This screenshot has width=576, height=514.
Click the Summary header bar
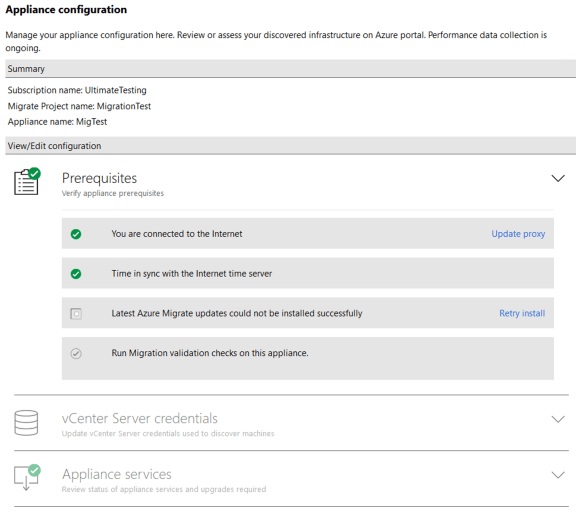tap(291, 69)
